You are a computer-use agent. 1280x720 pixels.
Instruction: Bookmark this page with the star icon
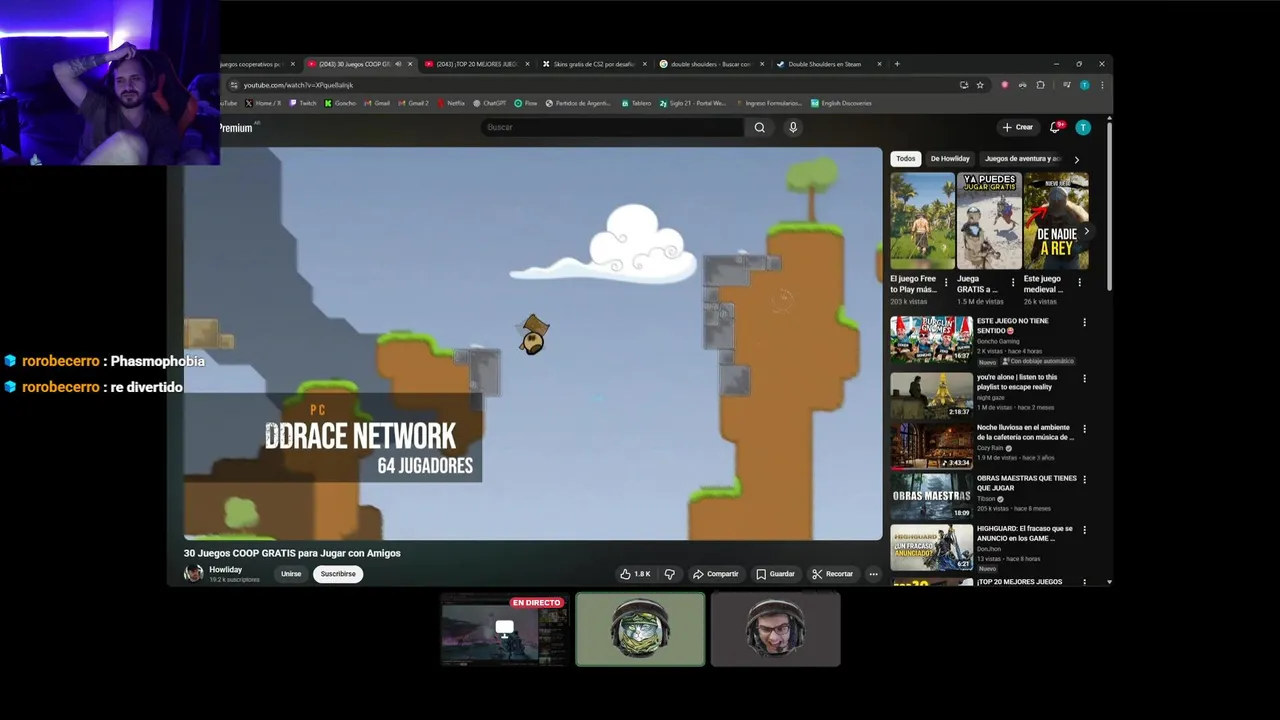[980, 85]
